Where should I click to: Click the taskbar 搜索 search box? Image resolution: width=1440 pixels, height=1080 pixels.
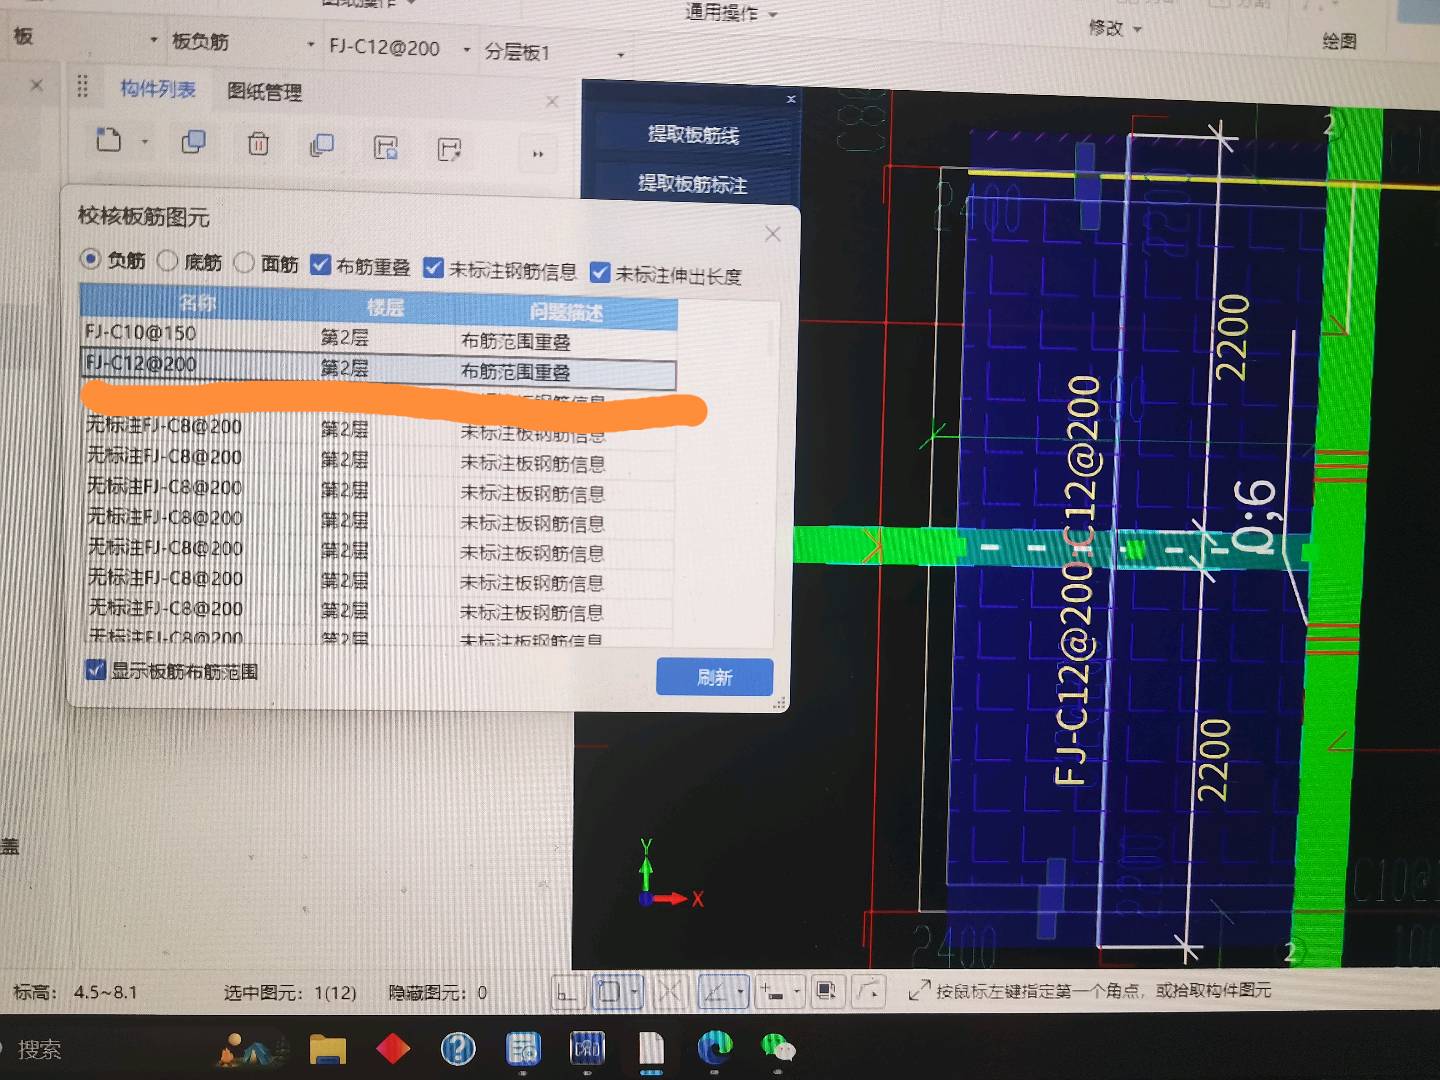tap(40, 1049)
